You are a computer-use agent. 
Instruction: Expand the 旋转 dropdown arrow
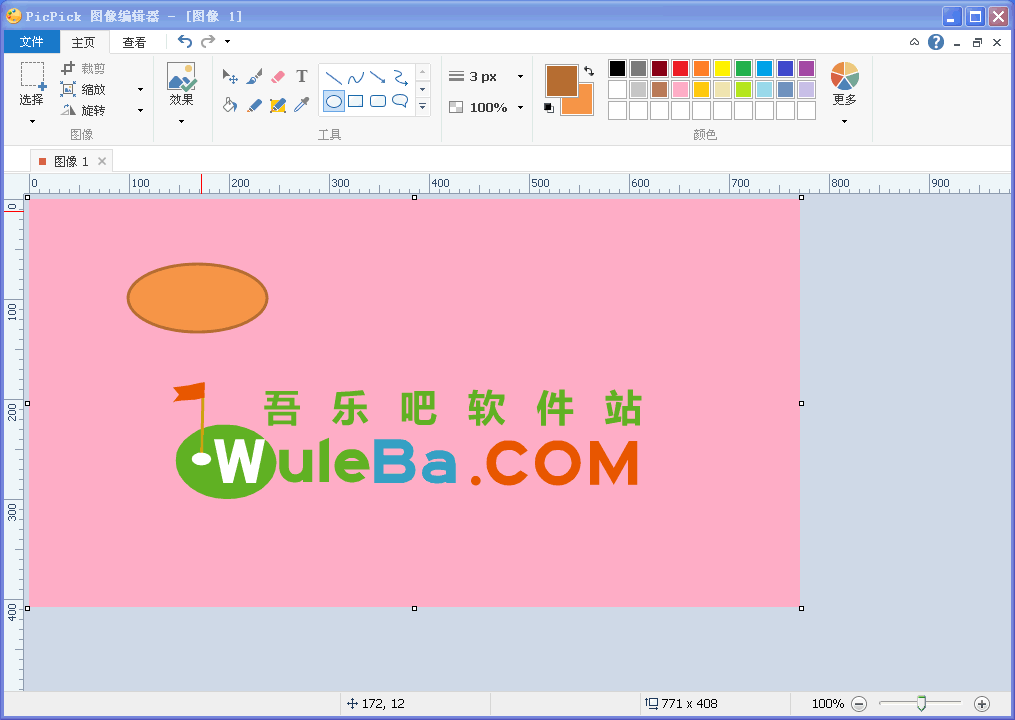pyautogui.click(x=140, y=111)
